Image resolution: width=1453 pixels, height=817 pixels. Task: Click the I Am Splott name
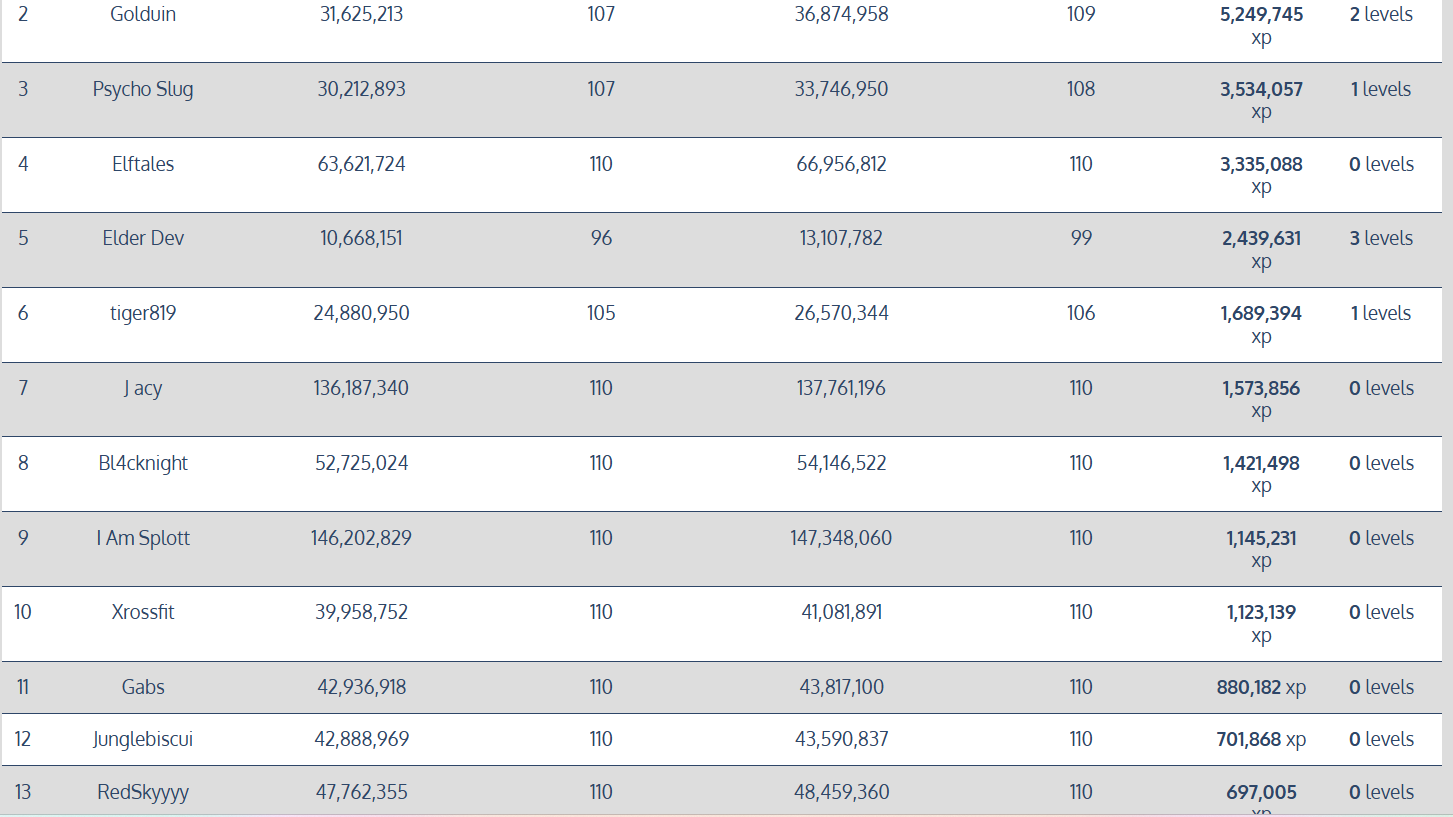pos(143,538)
